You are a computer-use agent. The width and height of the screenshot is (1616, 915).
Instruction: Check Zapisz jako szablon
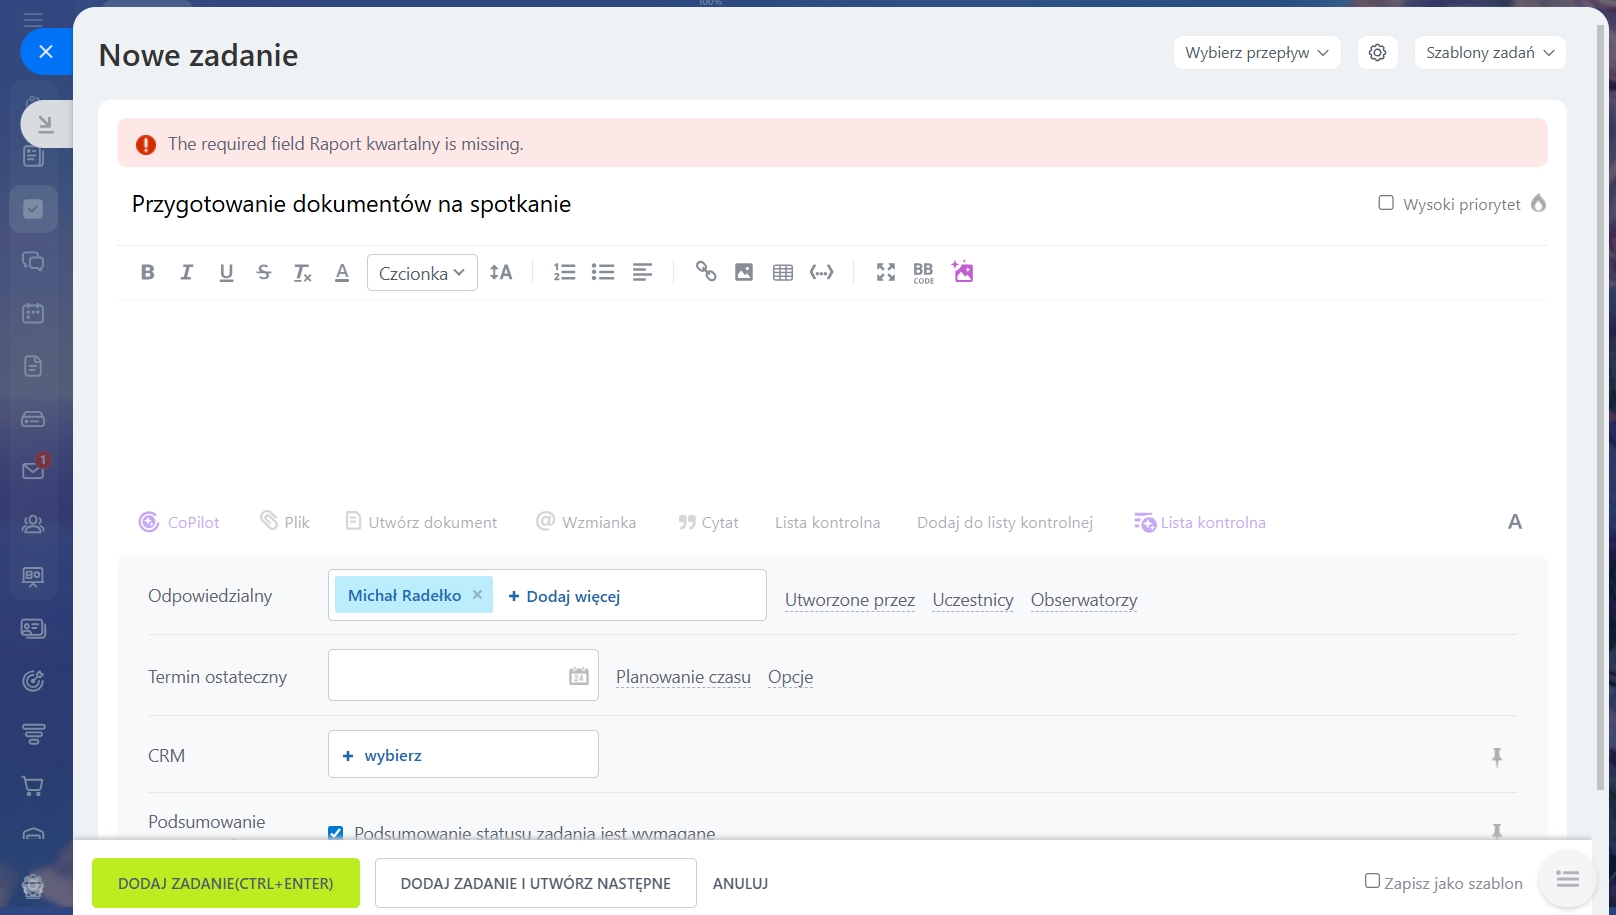1373,881
